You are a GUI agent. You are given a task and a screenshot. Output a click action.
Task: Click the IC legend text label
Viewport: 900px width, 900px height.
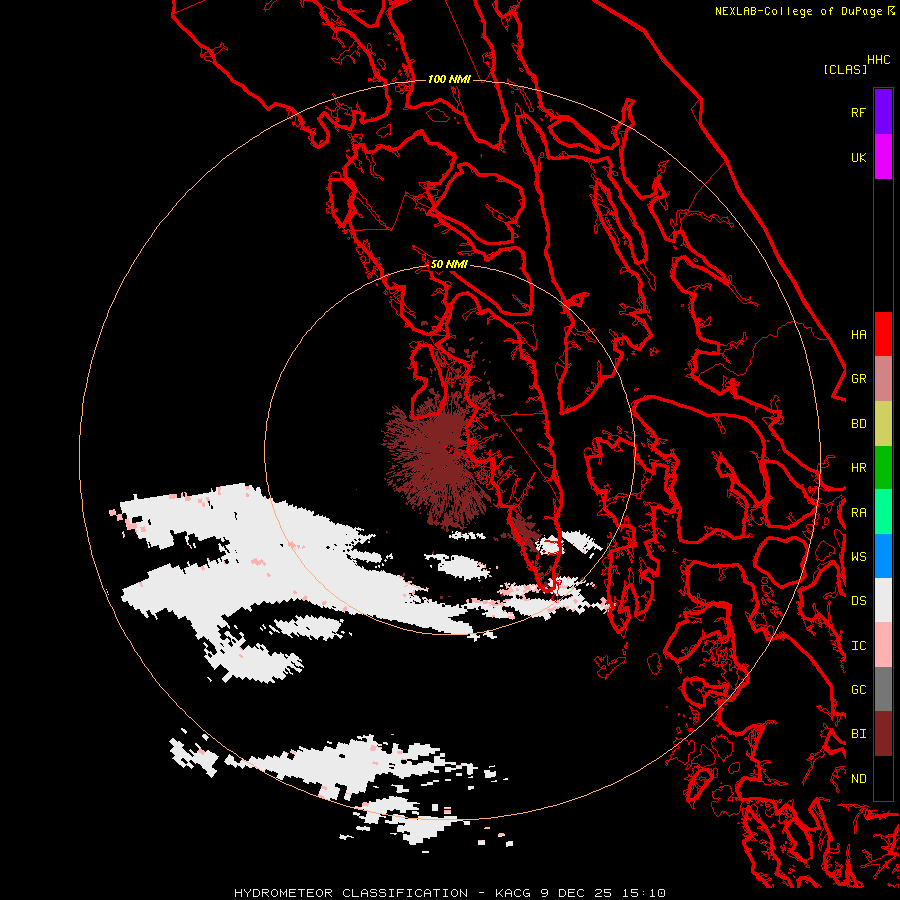point(859,645)
